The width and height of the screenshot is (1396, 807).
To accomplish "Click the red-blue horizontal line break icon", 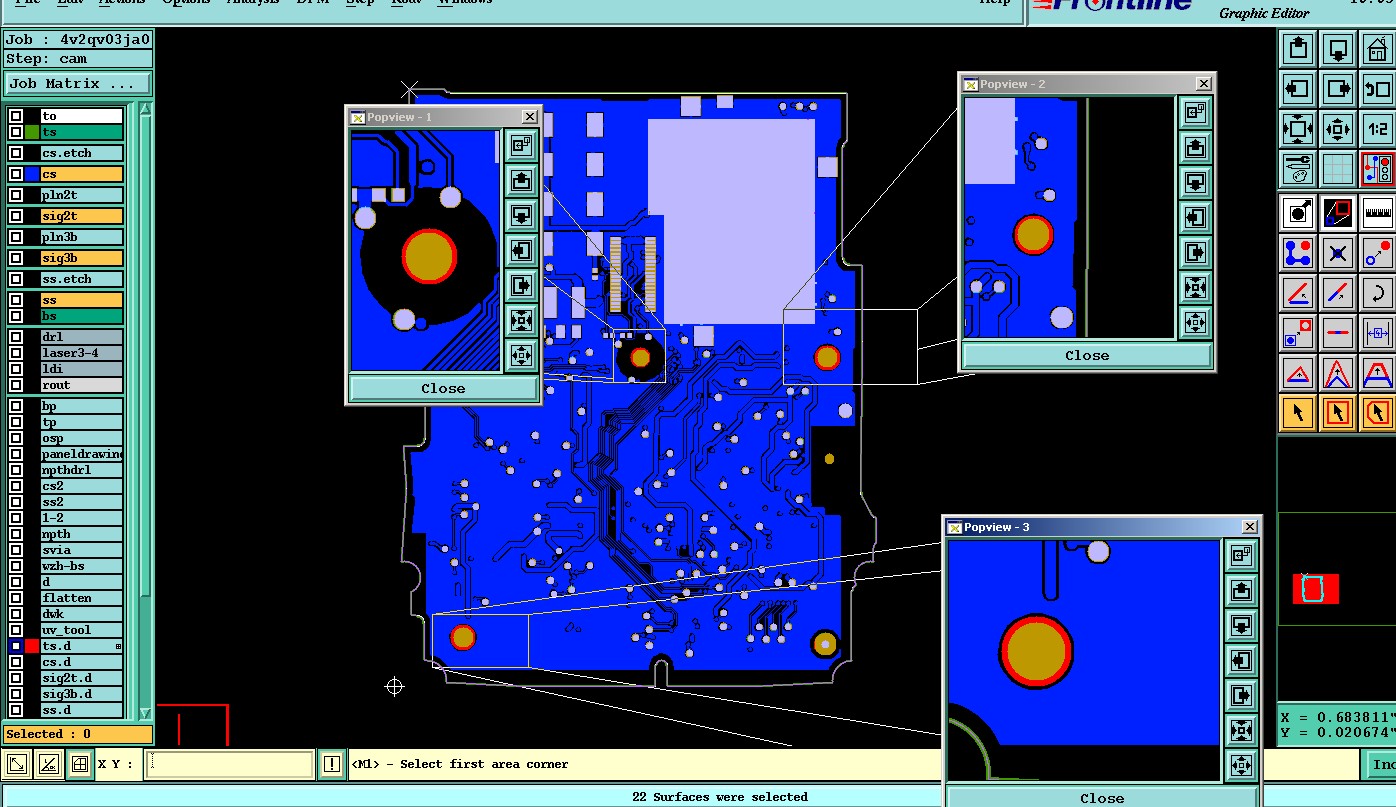I will [1338, 332].
